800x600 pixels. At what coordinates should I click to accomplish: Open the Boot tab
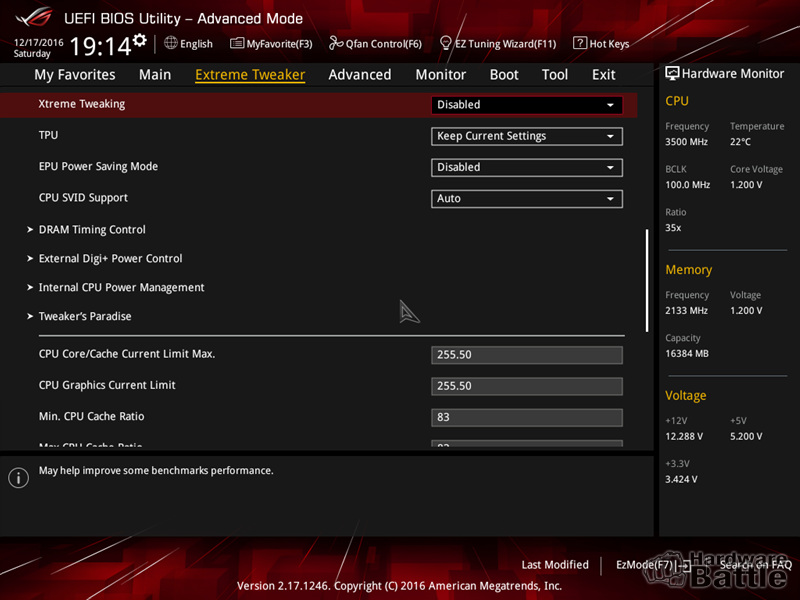coord(504,75)
